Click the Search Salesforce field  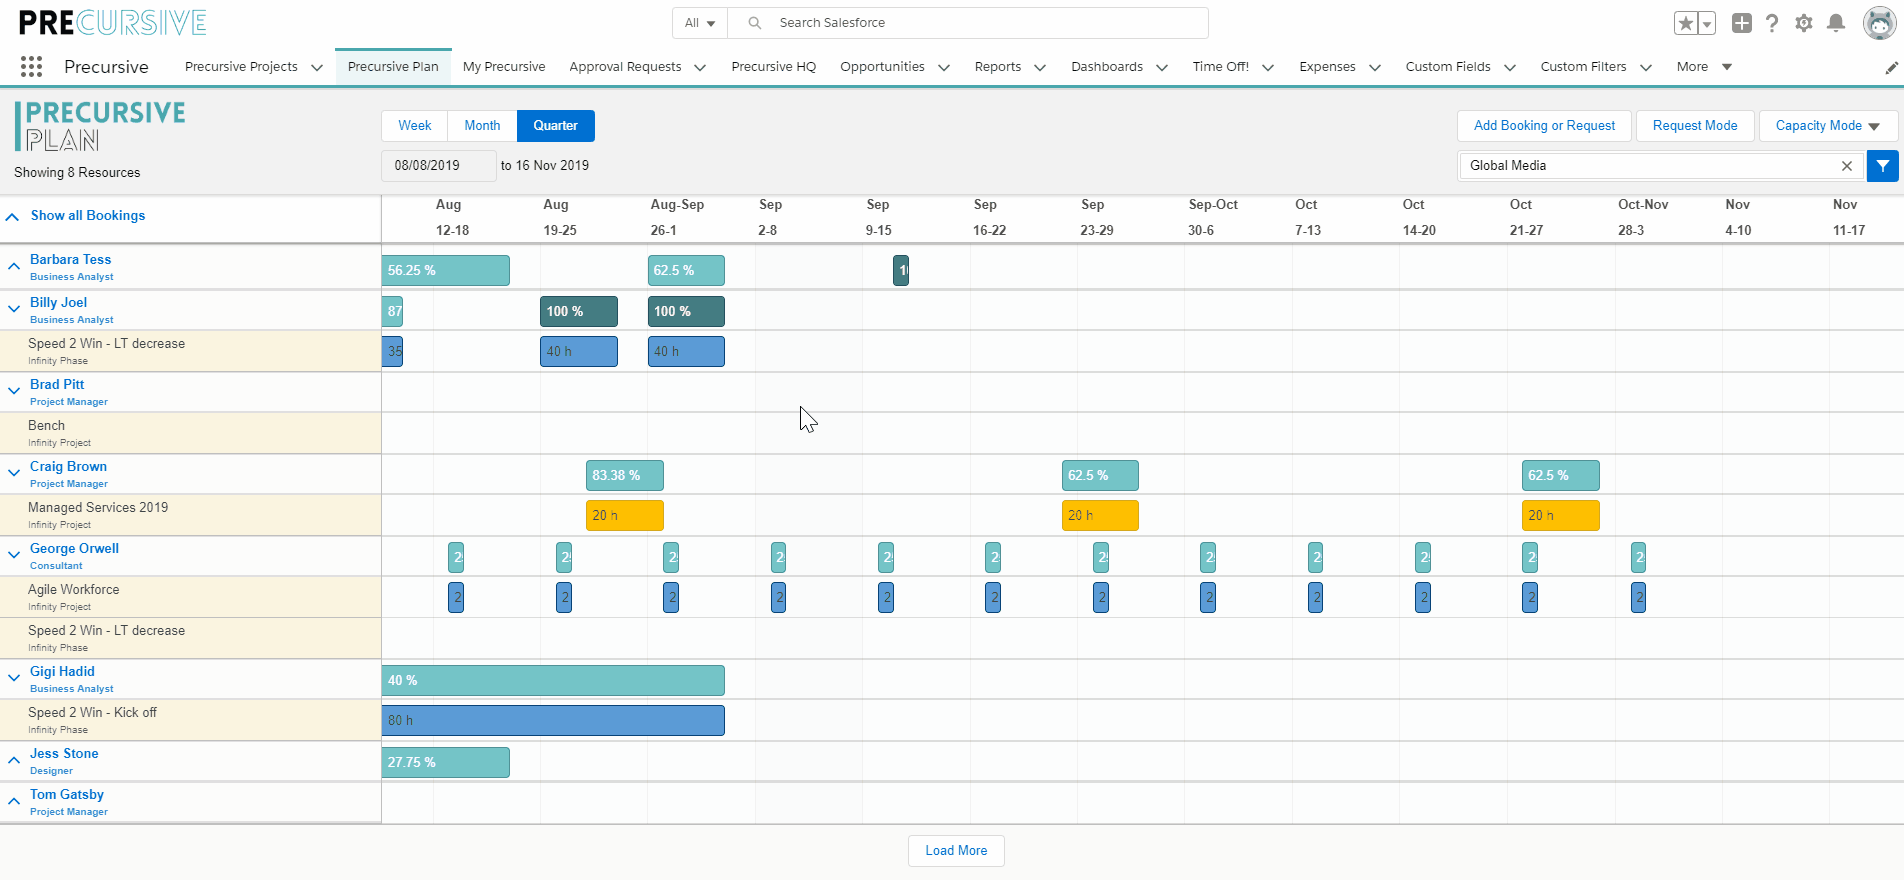[x=968, y=23]
